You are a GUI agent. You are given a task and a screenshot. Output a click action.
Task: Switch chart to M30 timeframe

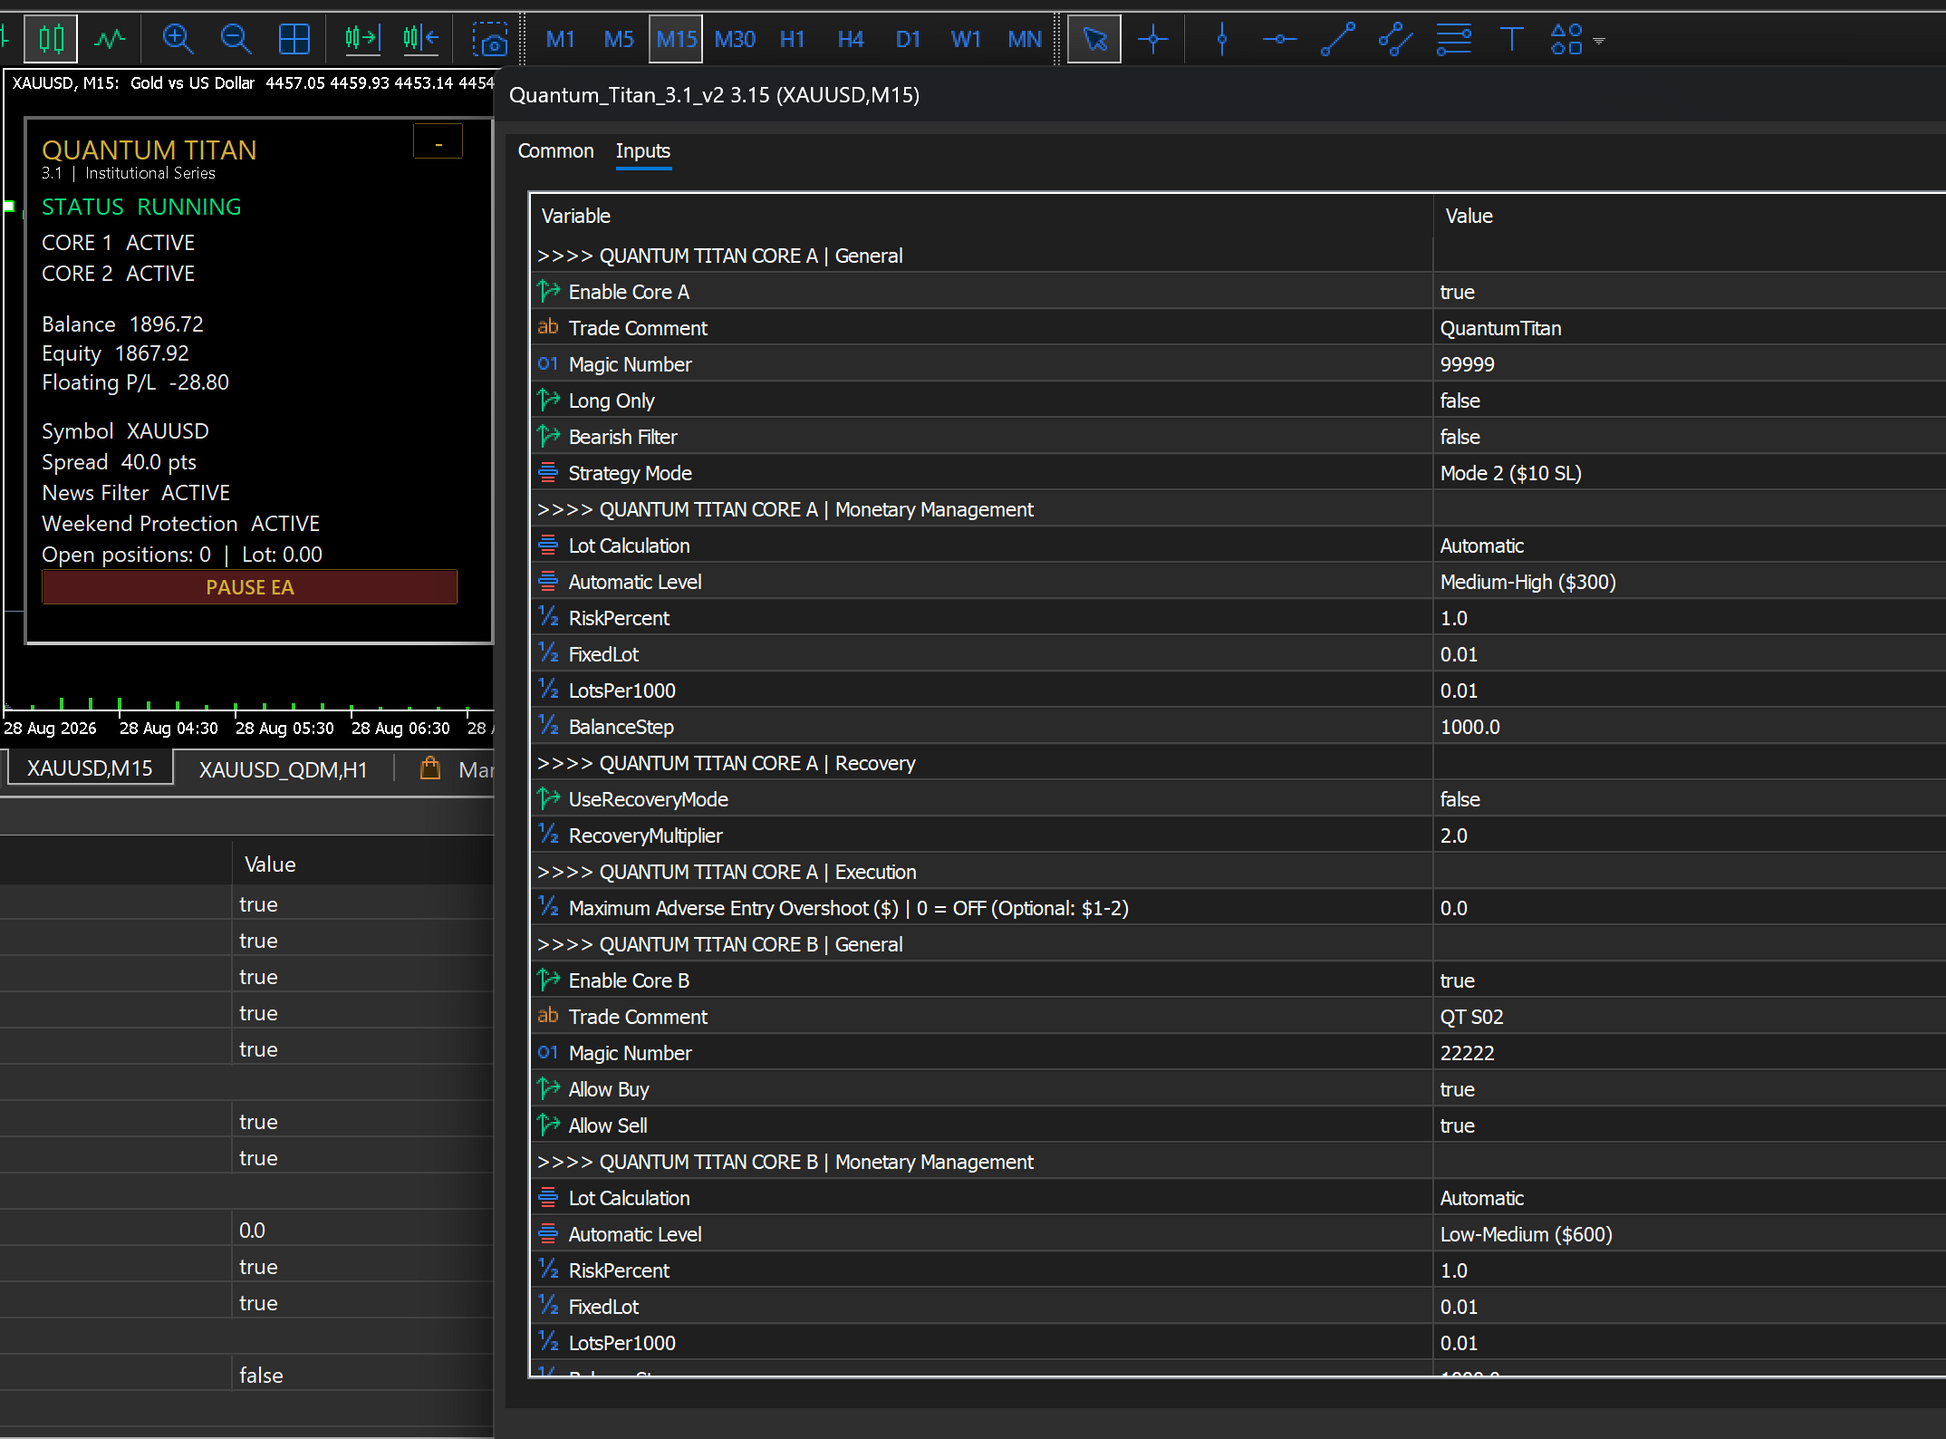[x=735, y=39]
